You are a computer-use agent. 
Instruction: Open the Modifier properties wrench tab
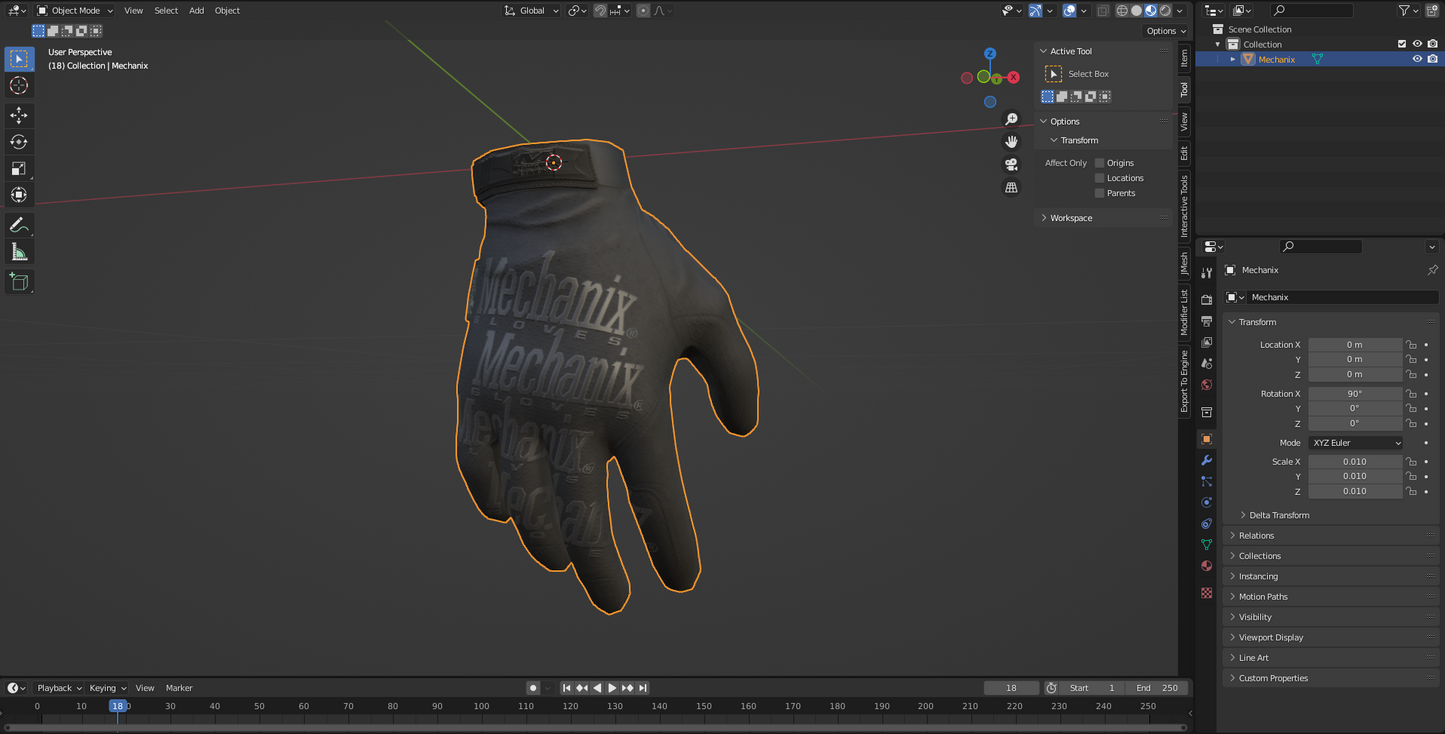pos(1207,460)
